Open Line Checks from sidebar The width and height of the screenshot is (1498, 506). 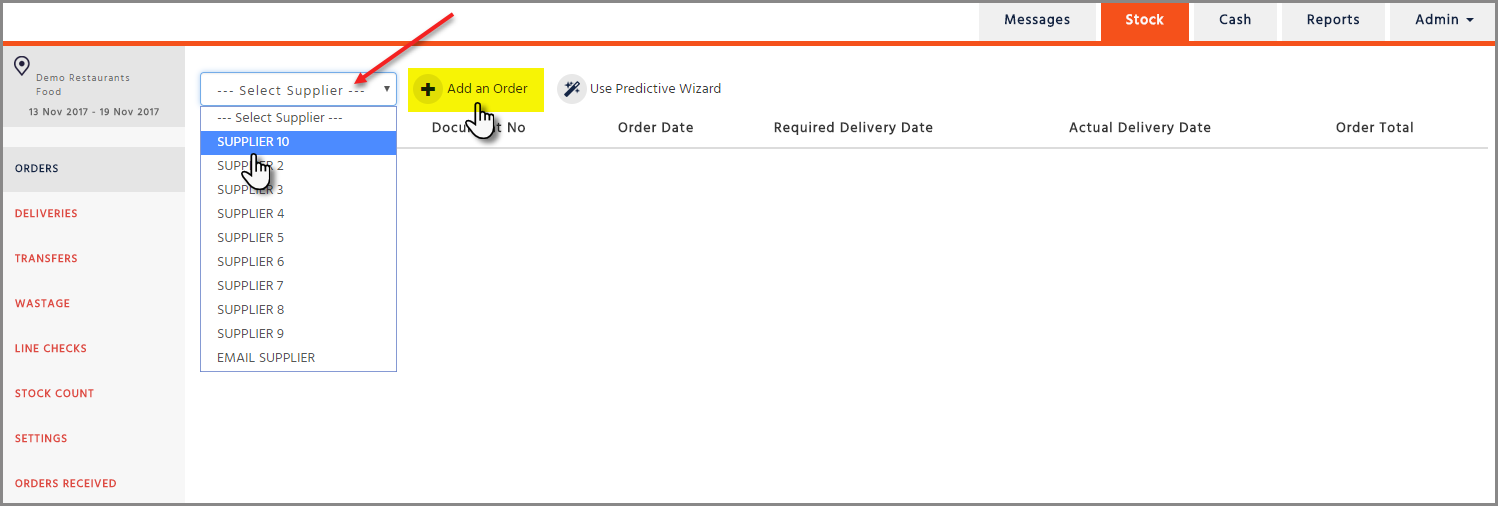pos(51,349)
